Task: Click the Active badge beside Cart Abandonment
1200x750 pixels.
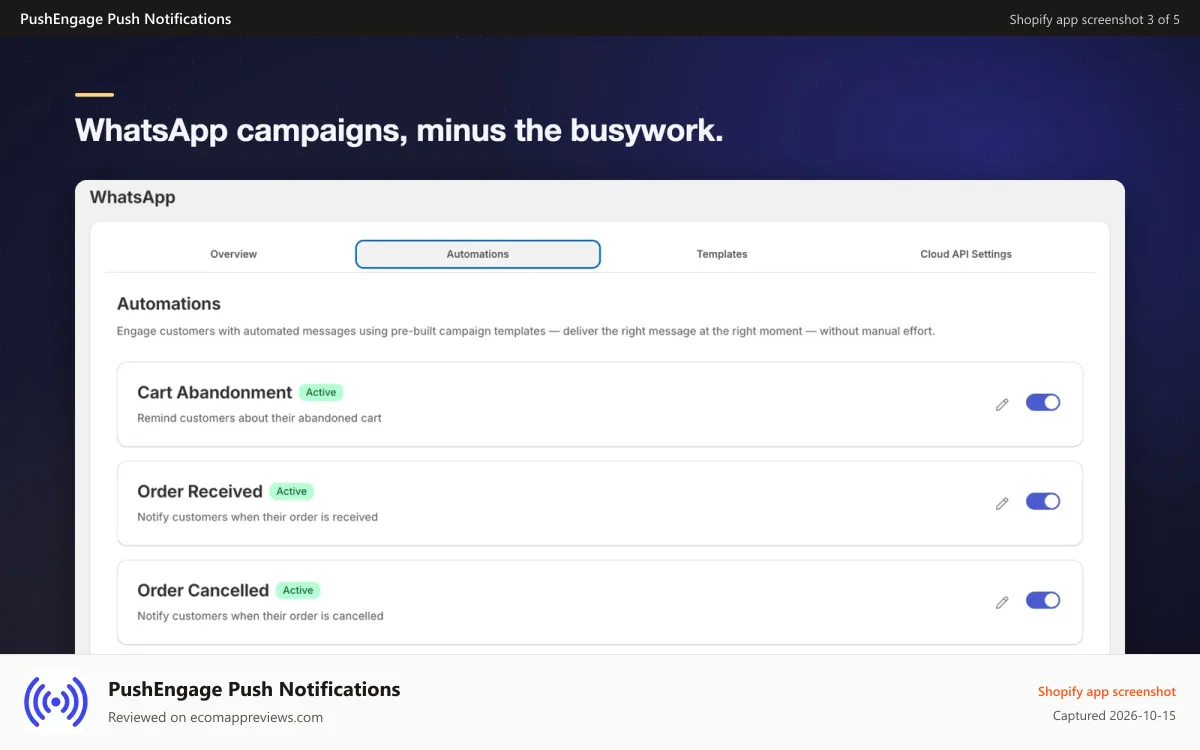Action: (321, 392)
